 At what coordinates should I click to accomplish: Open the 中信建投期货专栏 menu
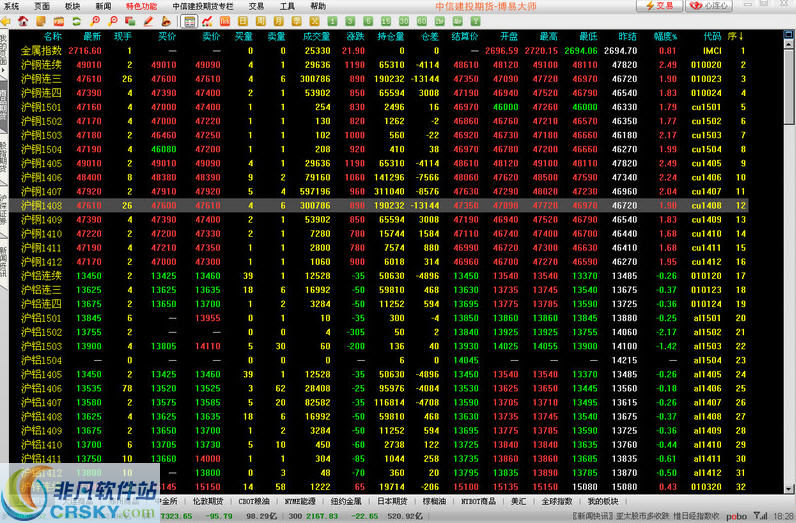pos(203,6)
